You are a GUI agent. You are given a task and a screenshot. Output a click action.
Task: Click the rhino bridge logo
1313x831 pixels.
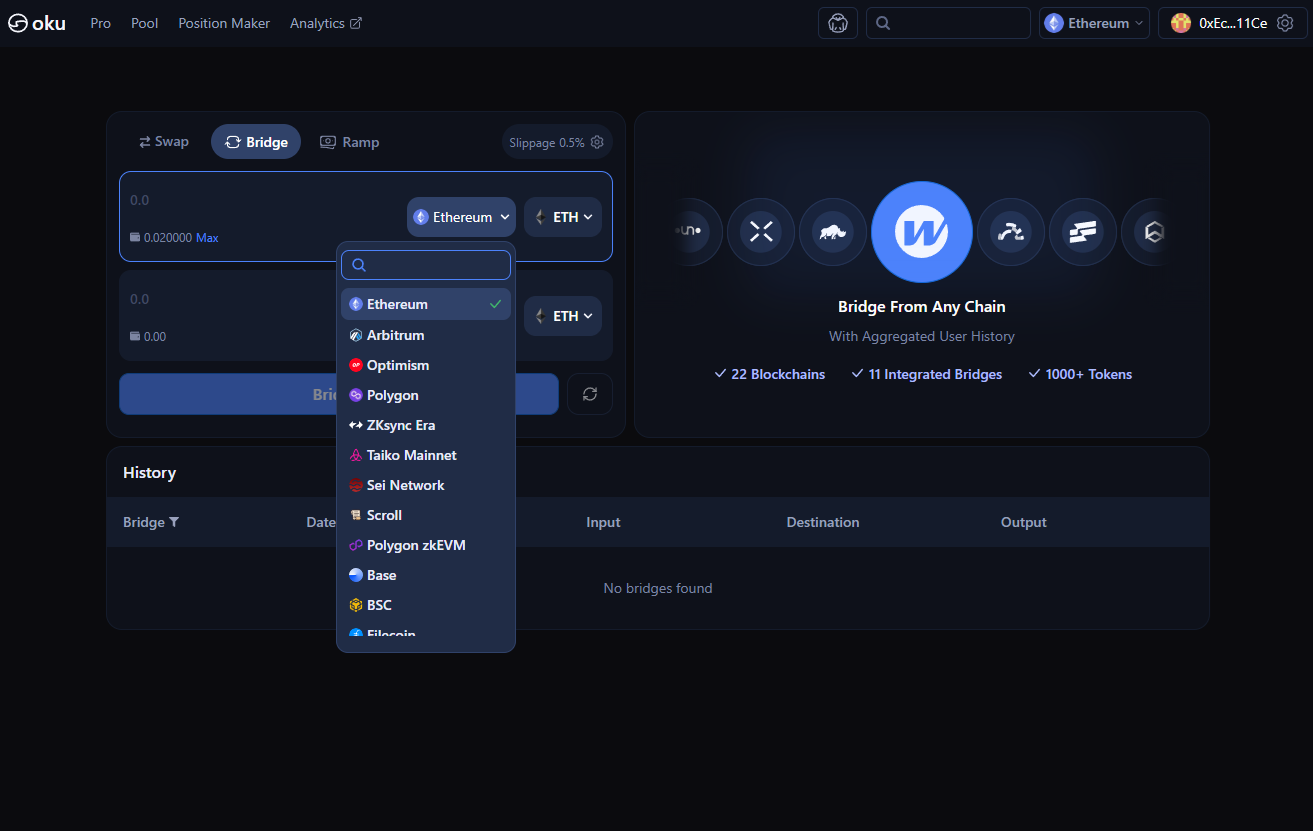point(833,232)
